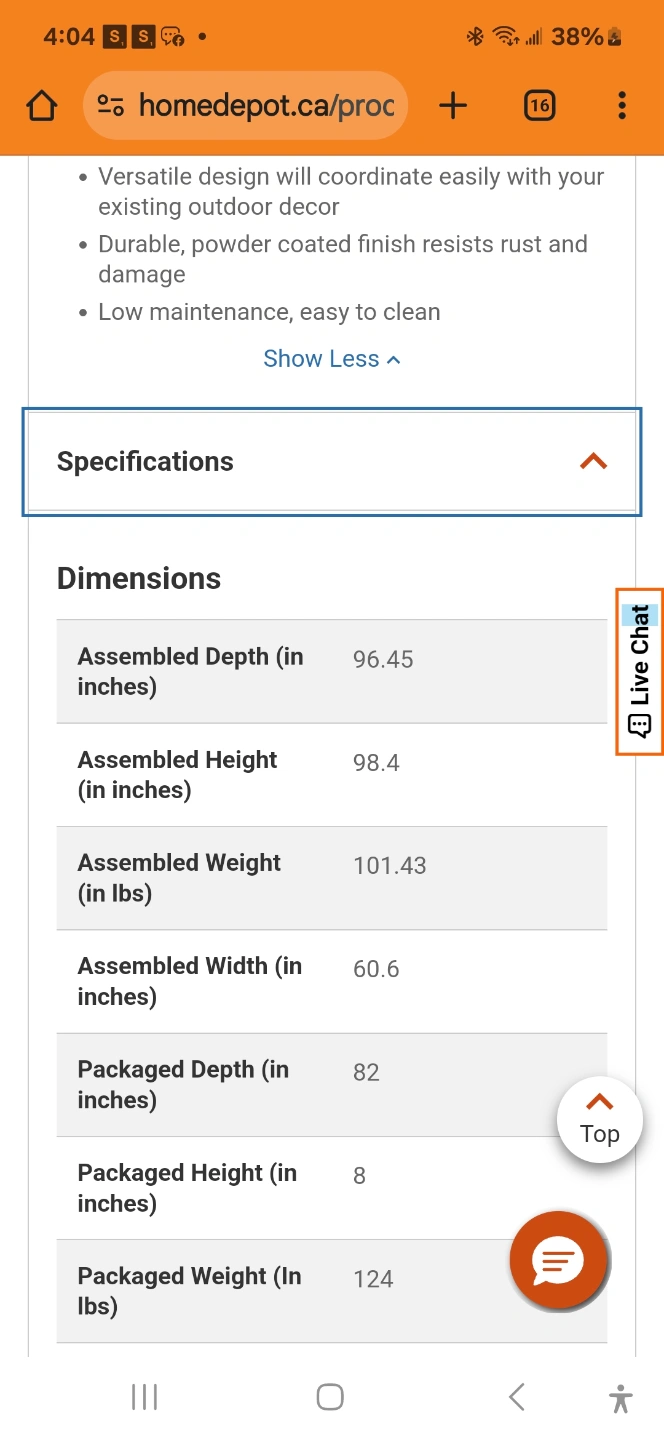Tap the browser home icon
664x1440 pixels.
(42, 106)
